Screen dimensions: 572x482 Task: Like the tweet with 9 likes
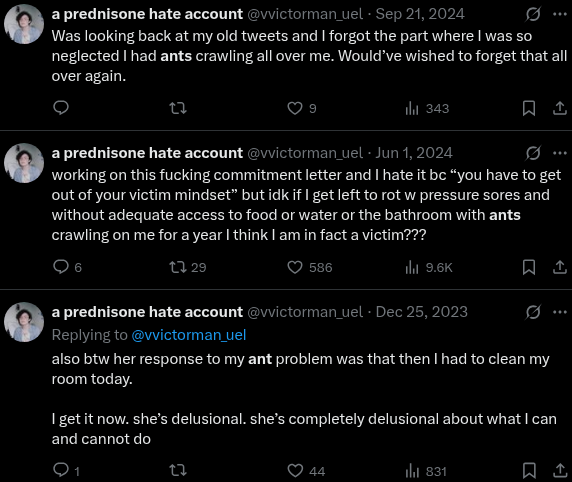[302, 108]
